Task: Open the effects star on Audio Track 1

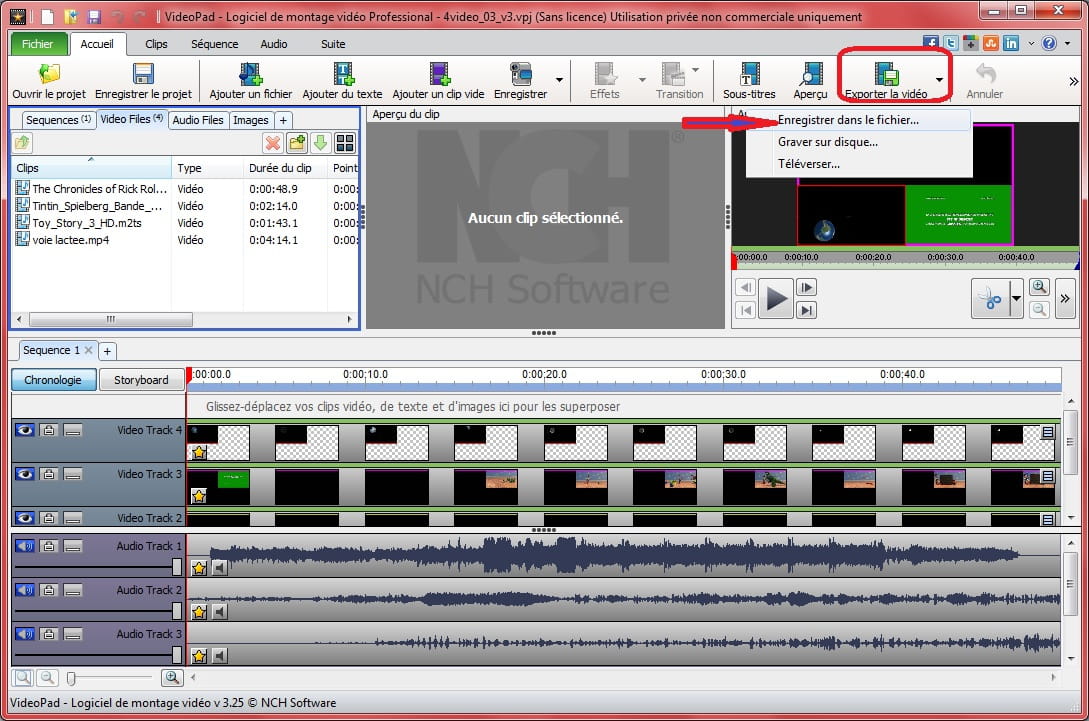Action: [x=199, y=568]
